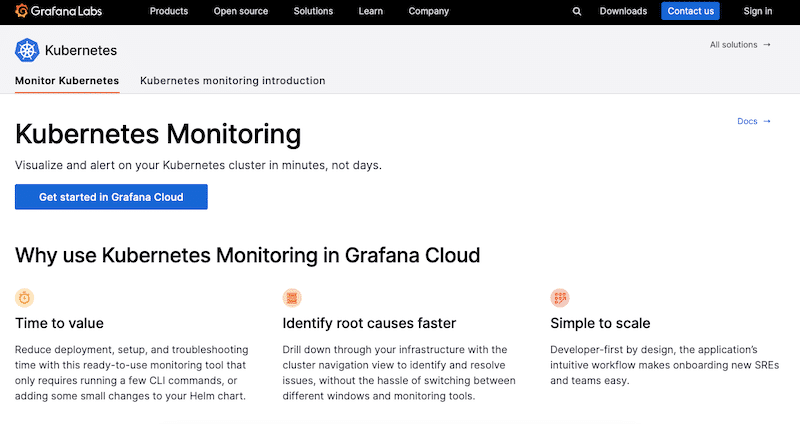
Task: Click the Time to value stopwatch icon
Action: click(24, 297)
